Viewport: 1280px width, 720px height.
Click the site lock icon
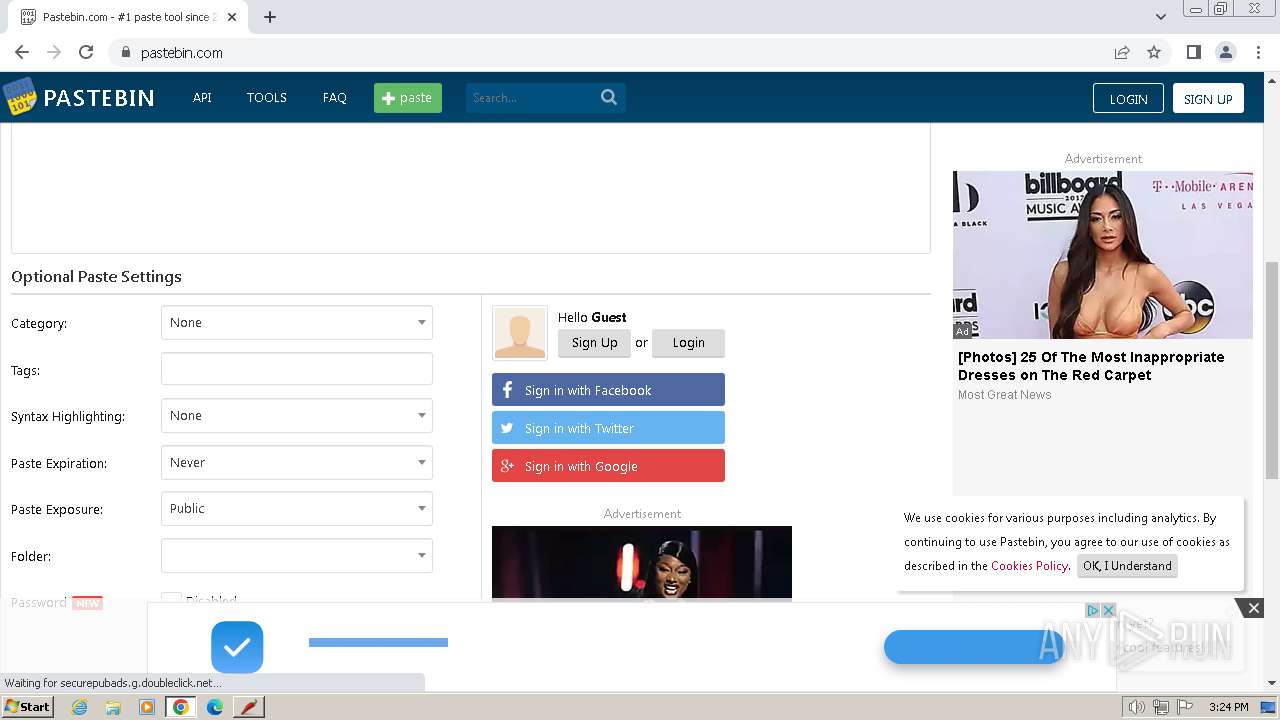click(x=125, y=52)
